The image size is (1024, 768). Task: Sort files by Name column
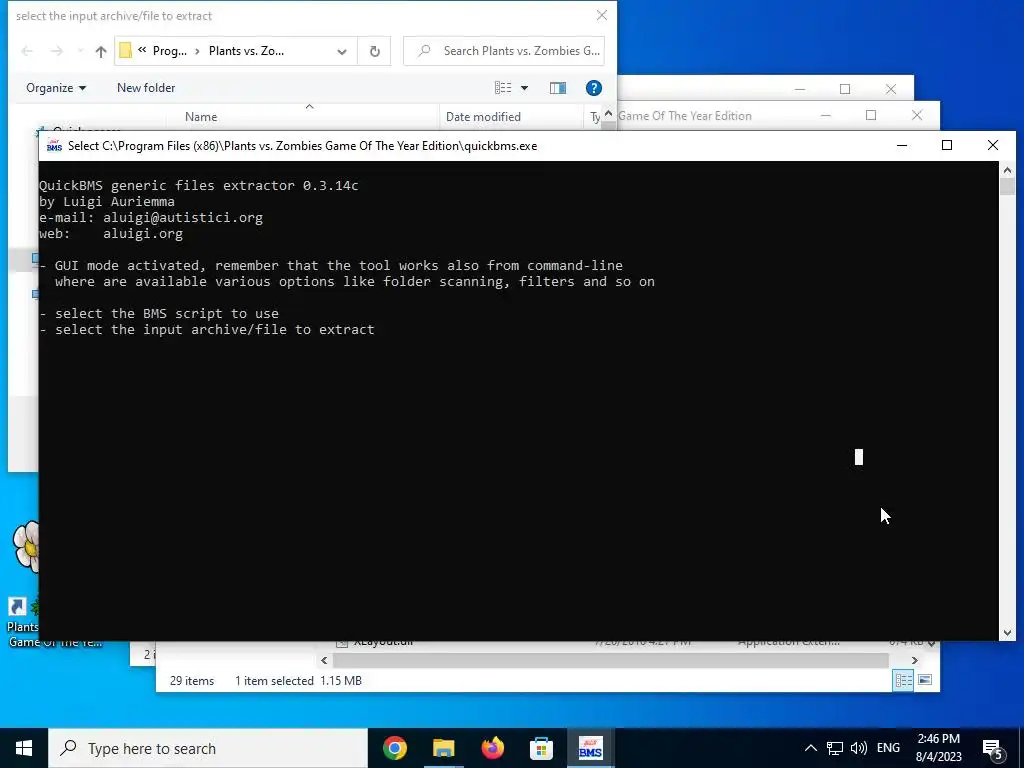pyautogui.click(x=200, y=117)
